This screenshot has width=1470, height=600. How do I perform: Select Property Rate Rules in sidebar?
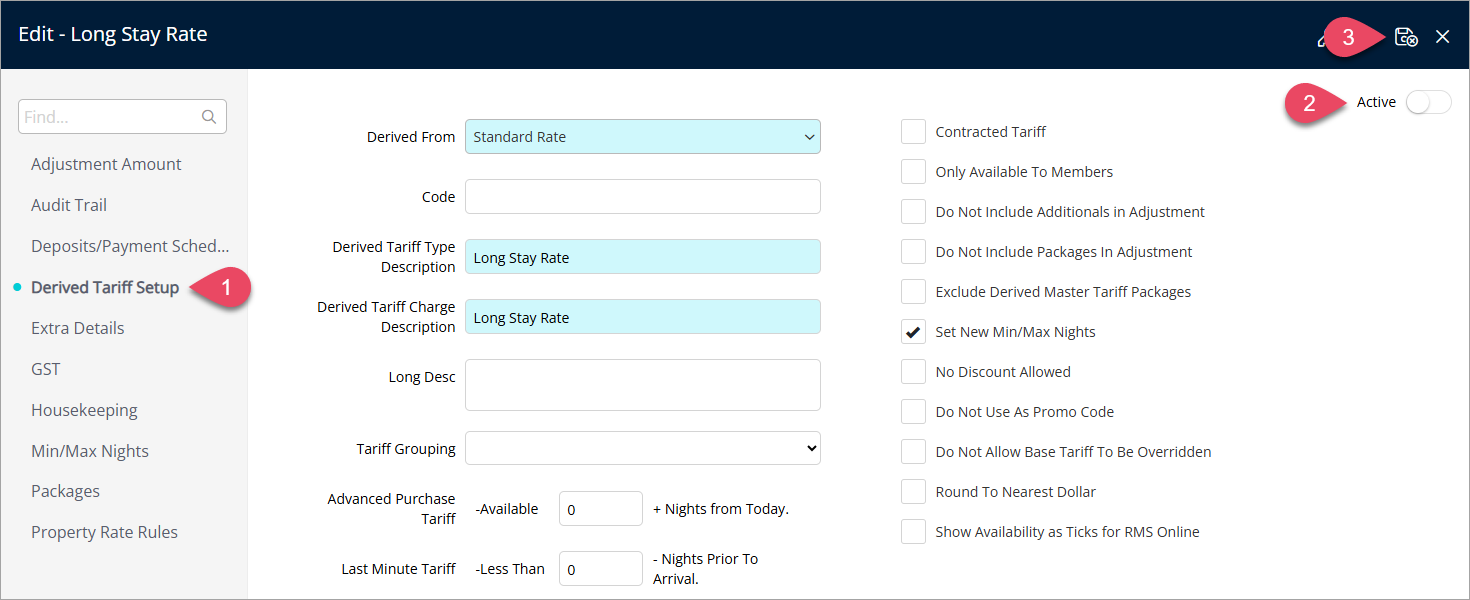coord(104,532)
